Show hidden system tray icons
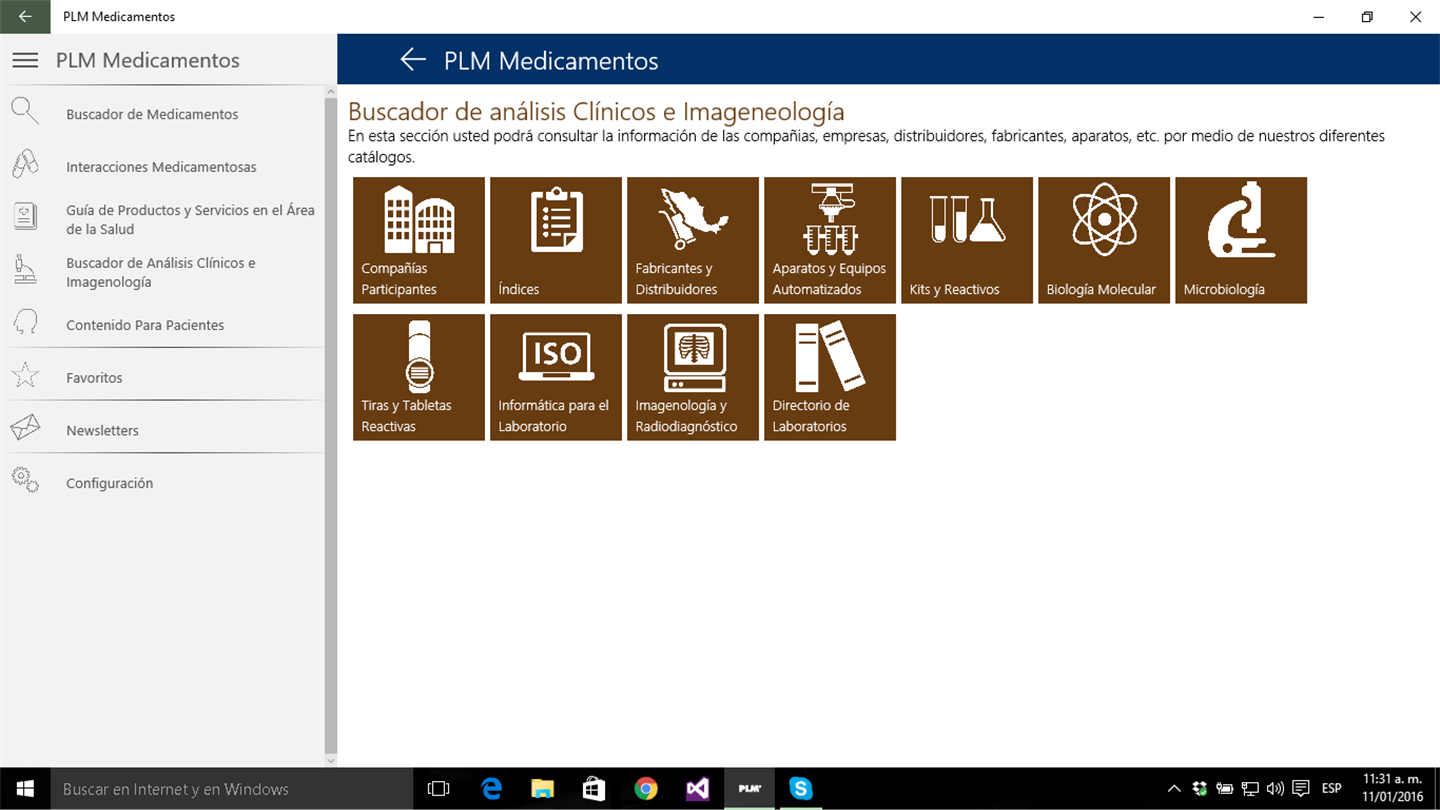This screenshot has width=1440, height=810. [1174, 789]
